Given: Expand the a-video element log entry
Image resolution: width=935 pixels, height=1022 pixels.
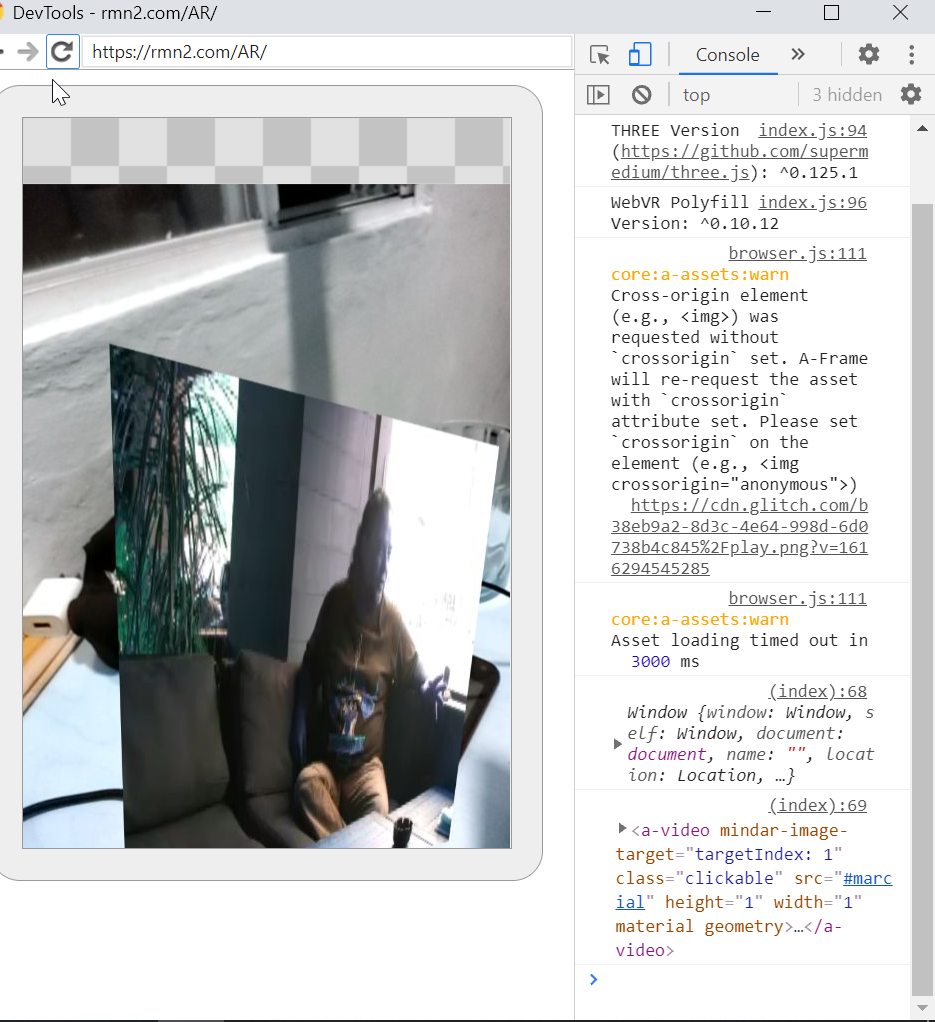Looking at the screenshot, I should point(621,829).
